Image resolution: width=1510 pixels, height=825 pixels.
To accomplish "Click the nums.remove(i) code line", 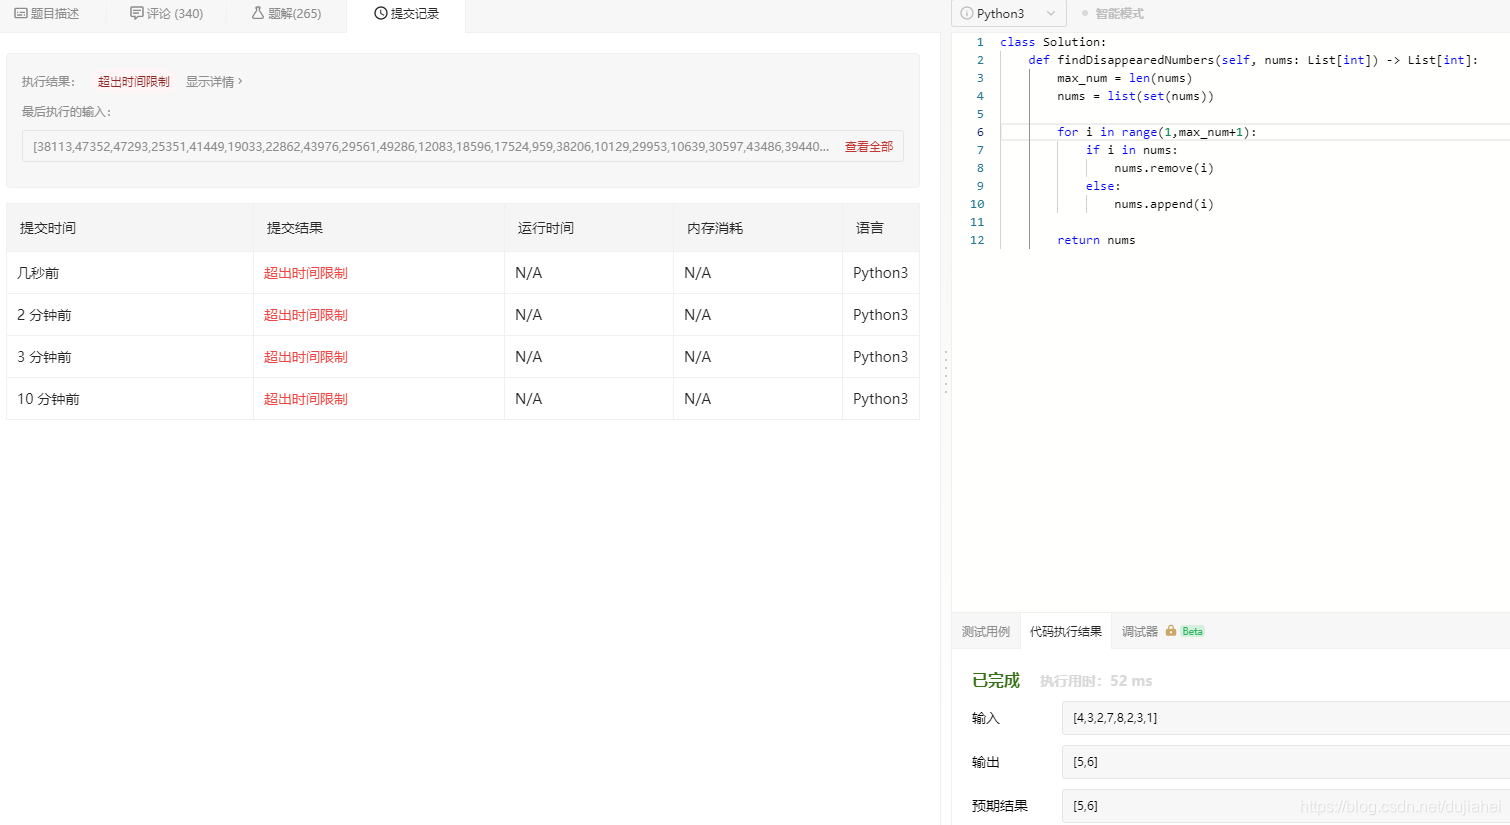I will click(x=1164, y=168).
